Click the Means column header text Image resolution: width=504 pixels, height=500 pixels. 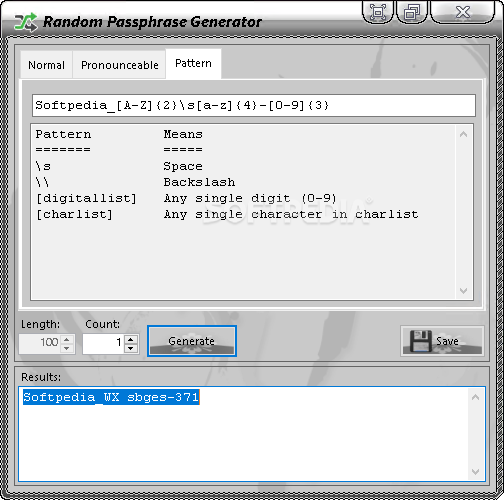(x=183, y=134)
